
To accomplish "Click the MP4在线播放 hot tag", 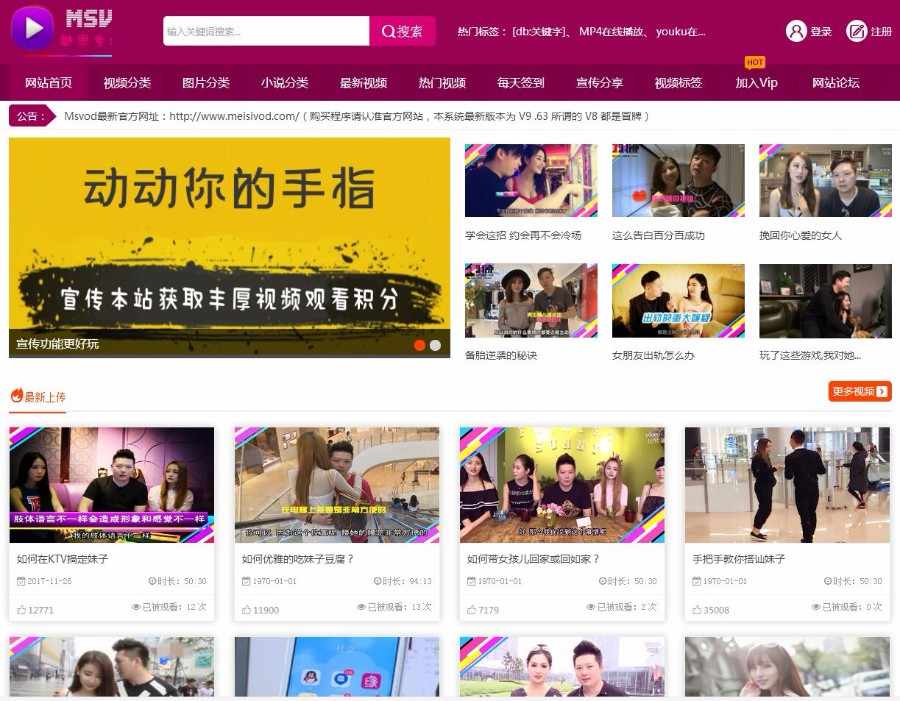I will point(611,32).
